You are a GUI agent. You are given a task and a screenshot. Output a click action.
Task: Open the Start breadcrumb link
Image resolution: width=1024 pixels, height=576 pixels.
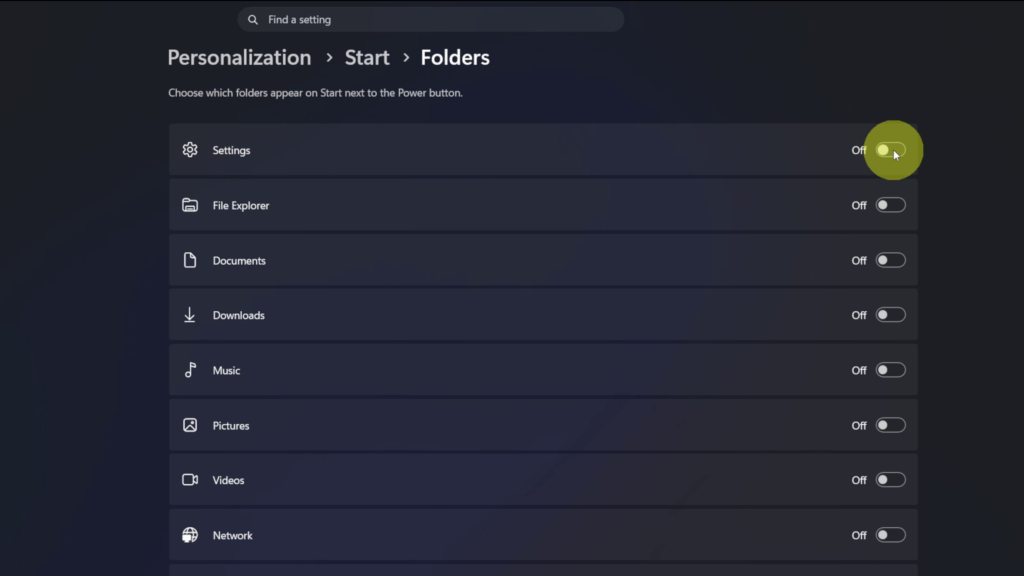(367, 57)
